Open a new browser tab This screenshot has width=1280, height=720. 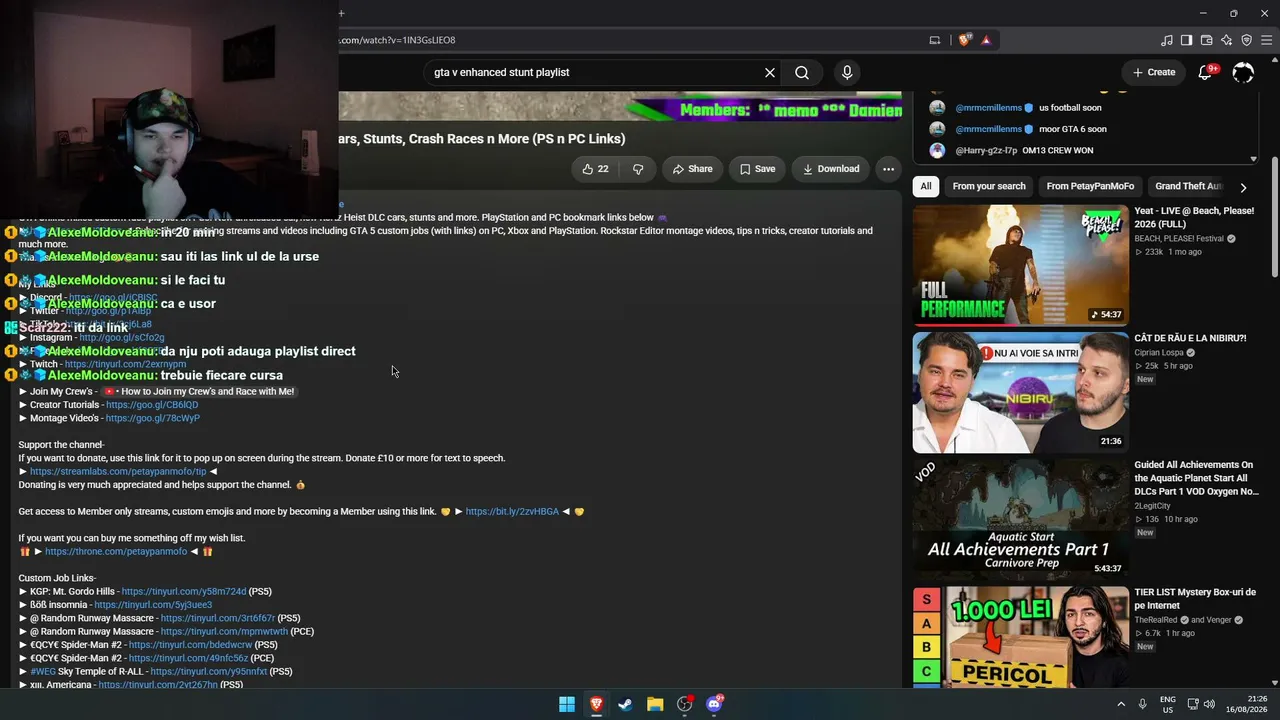341,13
